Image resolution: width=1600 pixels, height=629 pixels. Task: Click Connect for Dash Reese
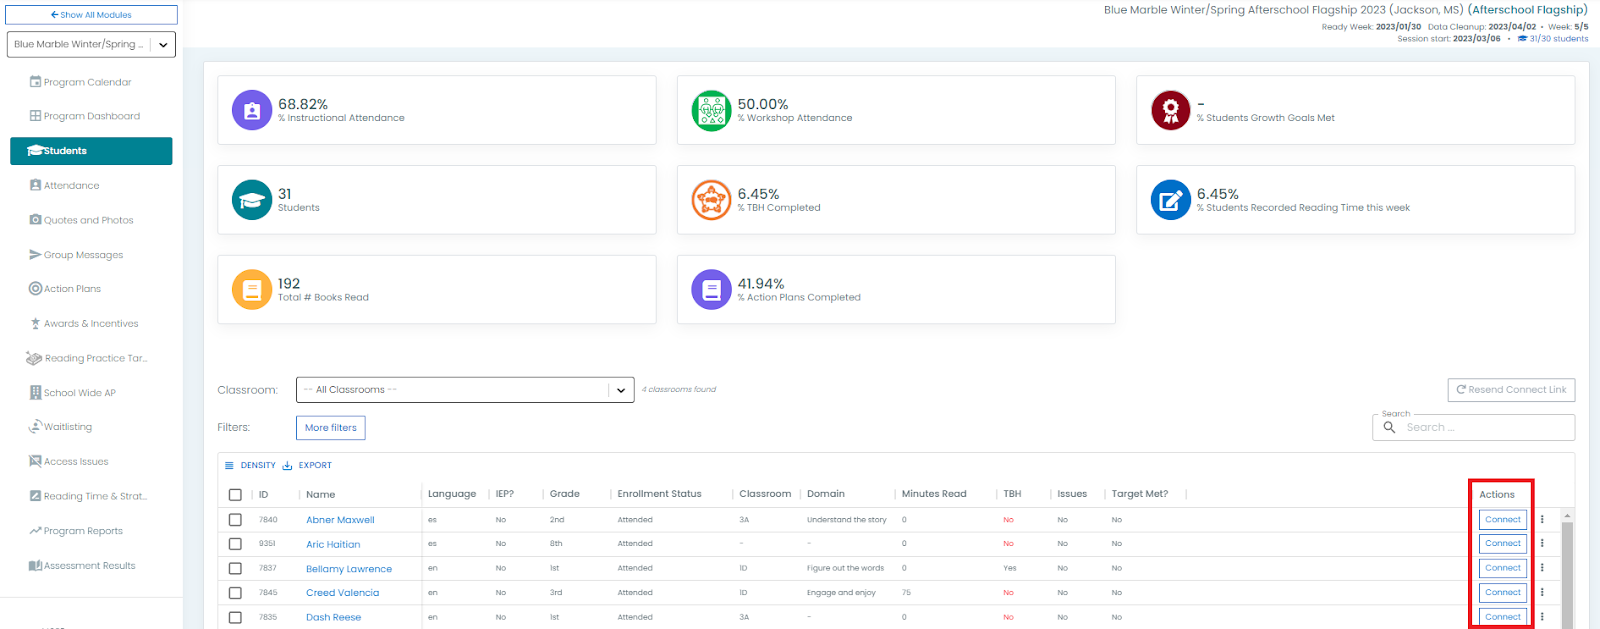tap(1503, 617)
